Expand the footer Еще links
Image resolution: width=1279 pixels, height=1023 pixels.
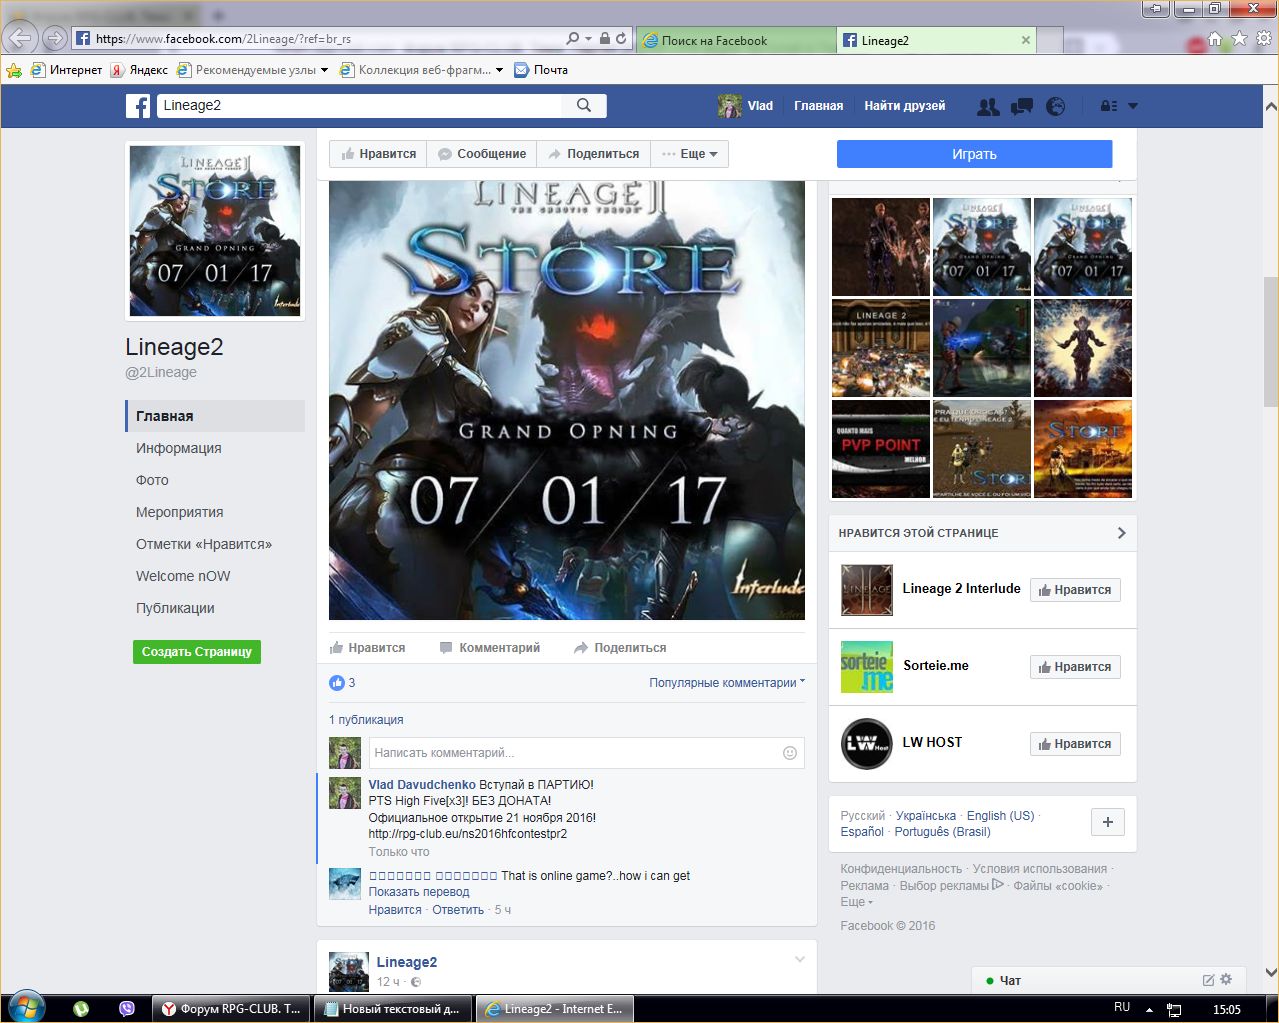pyautogui.click(x=856, y=902)
